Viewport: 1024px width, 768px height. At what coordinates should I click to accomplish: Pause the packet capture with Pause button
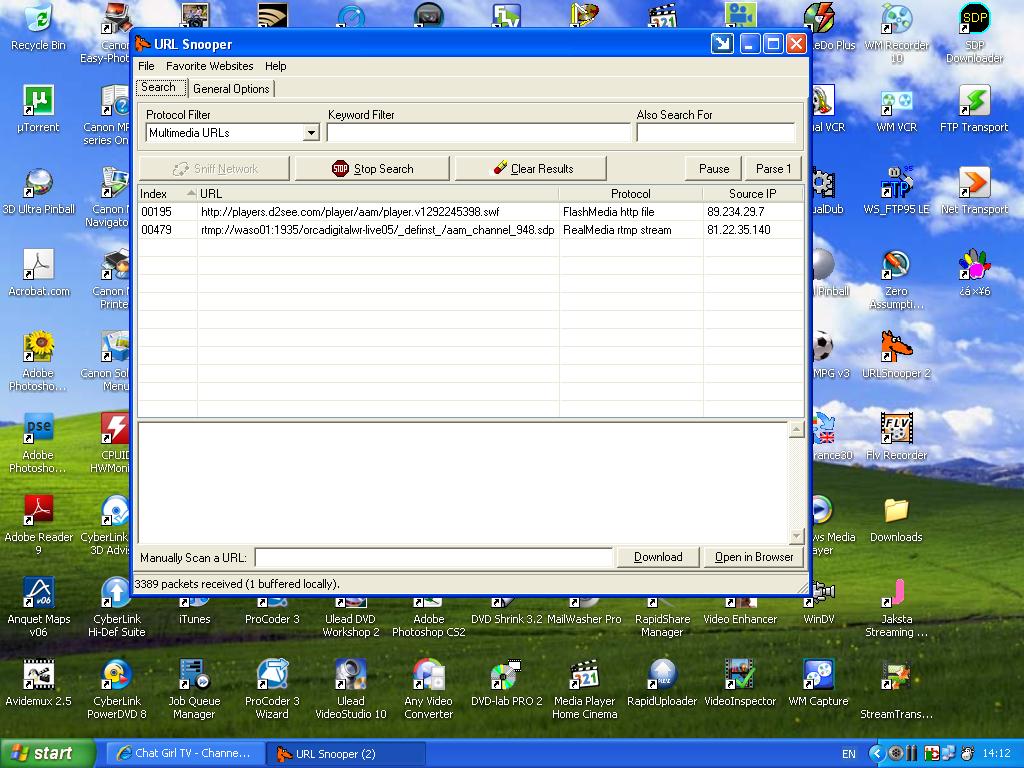tap(714, 168)
